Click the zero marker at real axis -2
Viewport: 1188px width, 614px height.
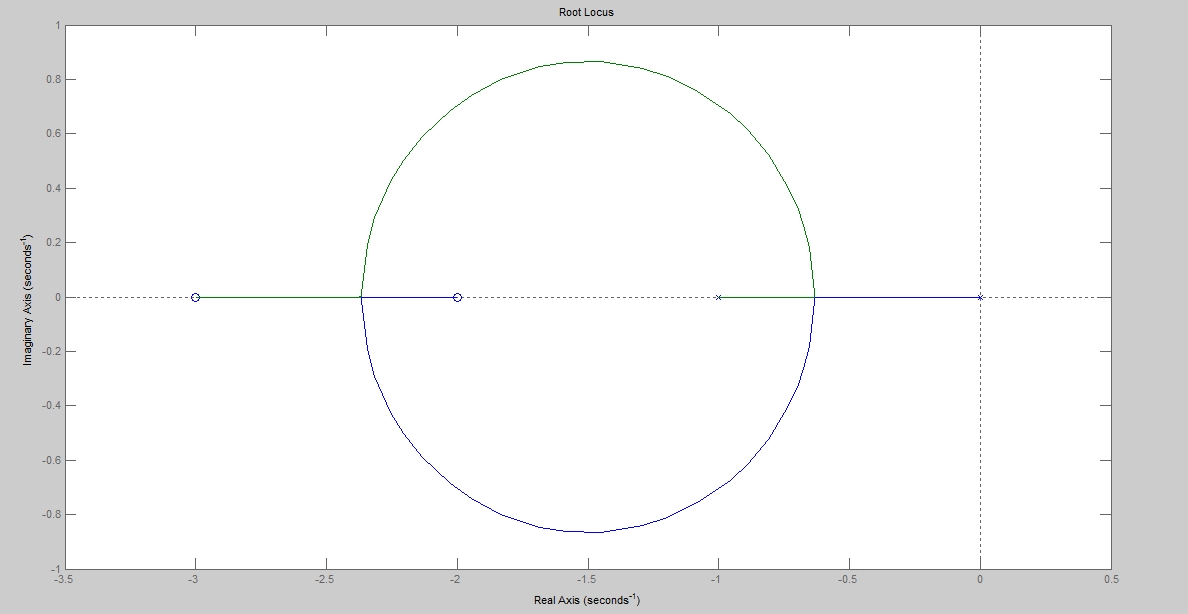(457, 297)
